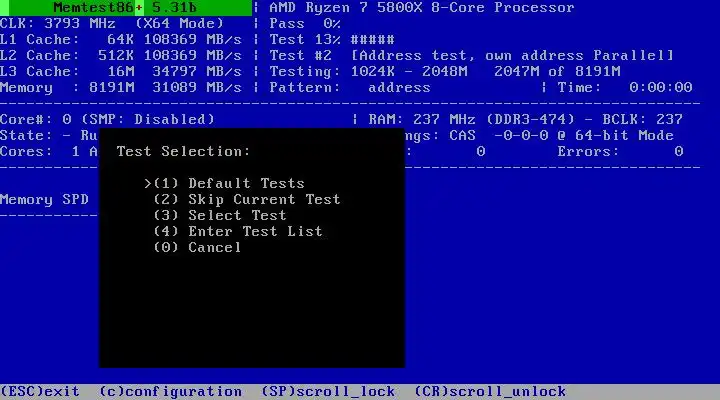Click the Time: 0:00:00 value
The height and width of the screenshot is (400, 720).
click(x=660, y=88)
